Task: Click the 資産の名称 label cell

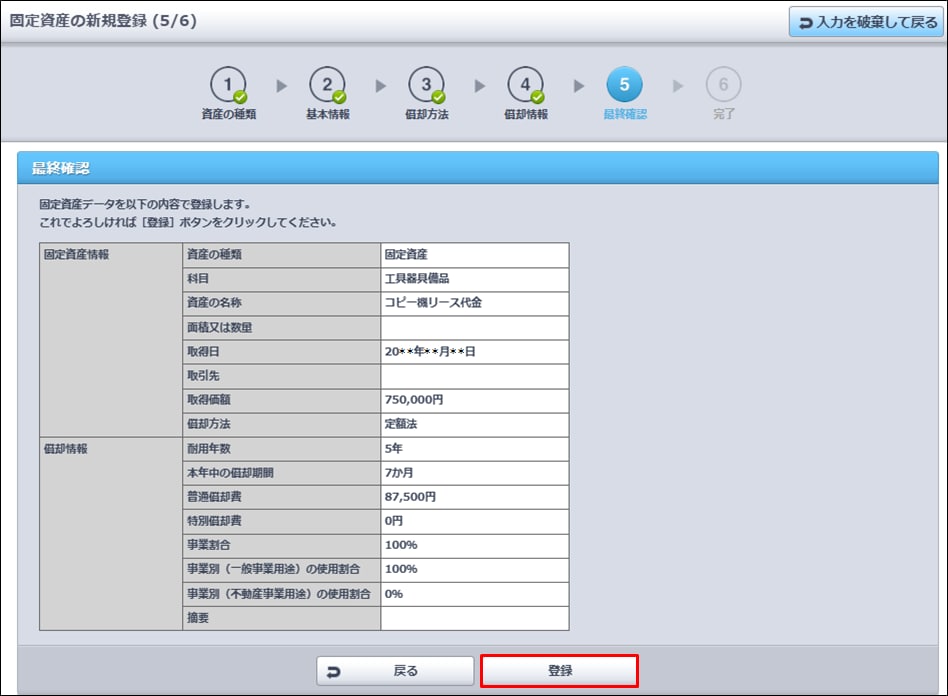Action: point(281,304)
